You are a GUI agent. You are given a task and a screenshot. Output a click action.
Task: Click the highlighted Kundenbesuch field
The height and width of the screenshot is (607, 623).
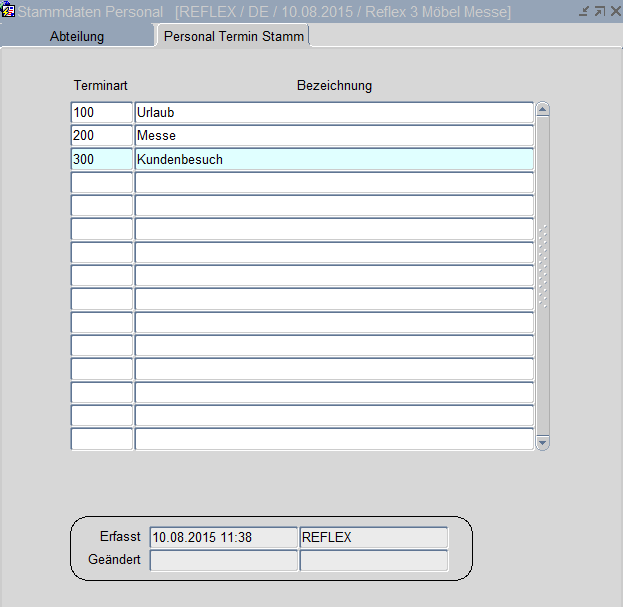(334, 159)
